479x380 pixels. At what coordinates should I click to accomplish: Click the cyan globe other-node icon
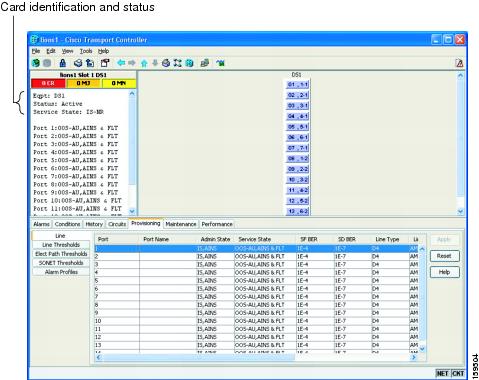coord(189,63)
